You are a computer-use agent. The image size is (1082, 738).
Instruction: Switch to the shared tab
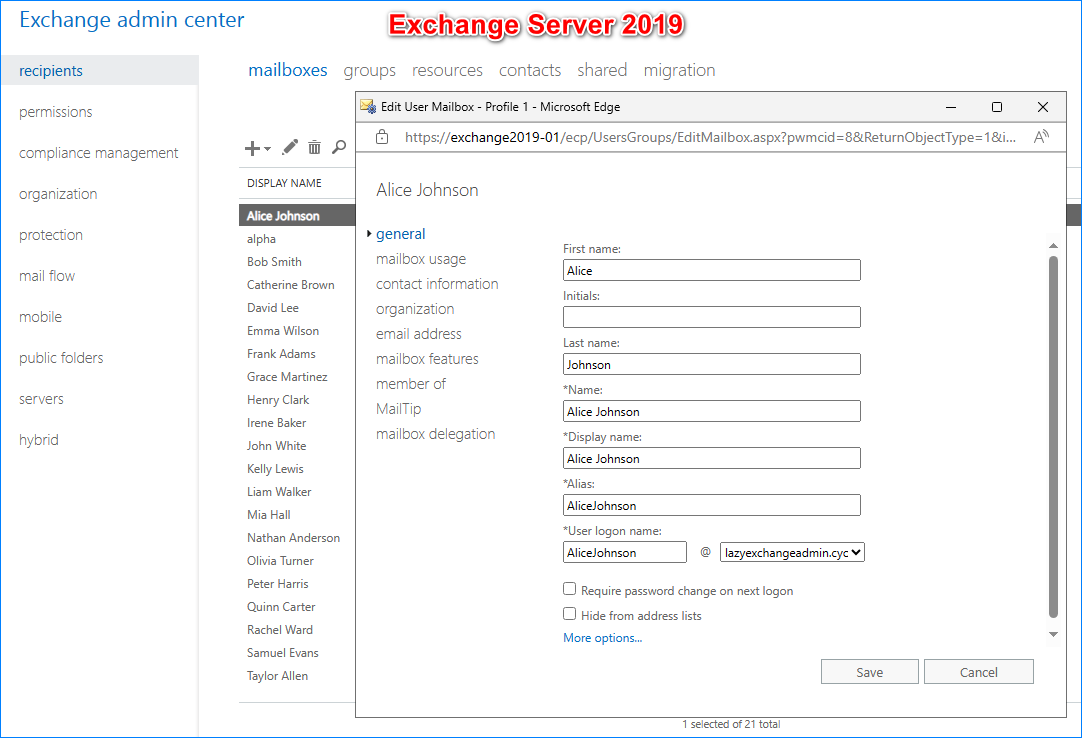(602, 70)
